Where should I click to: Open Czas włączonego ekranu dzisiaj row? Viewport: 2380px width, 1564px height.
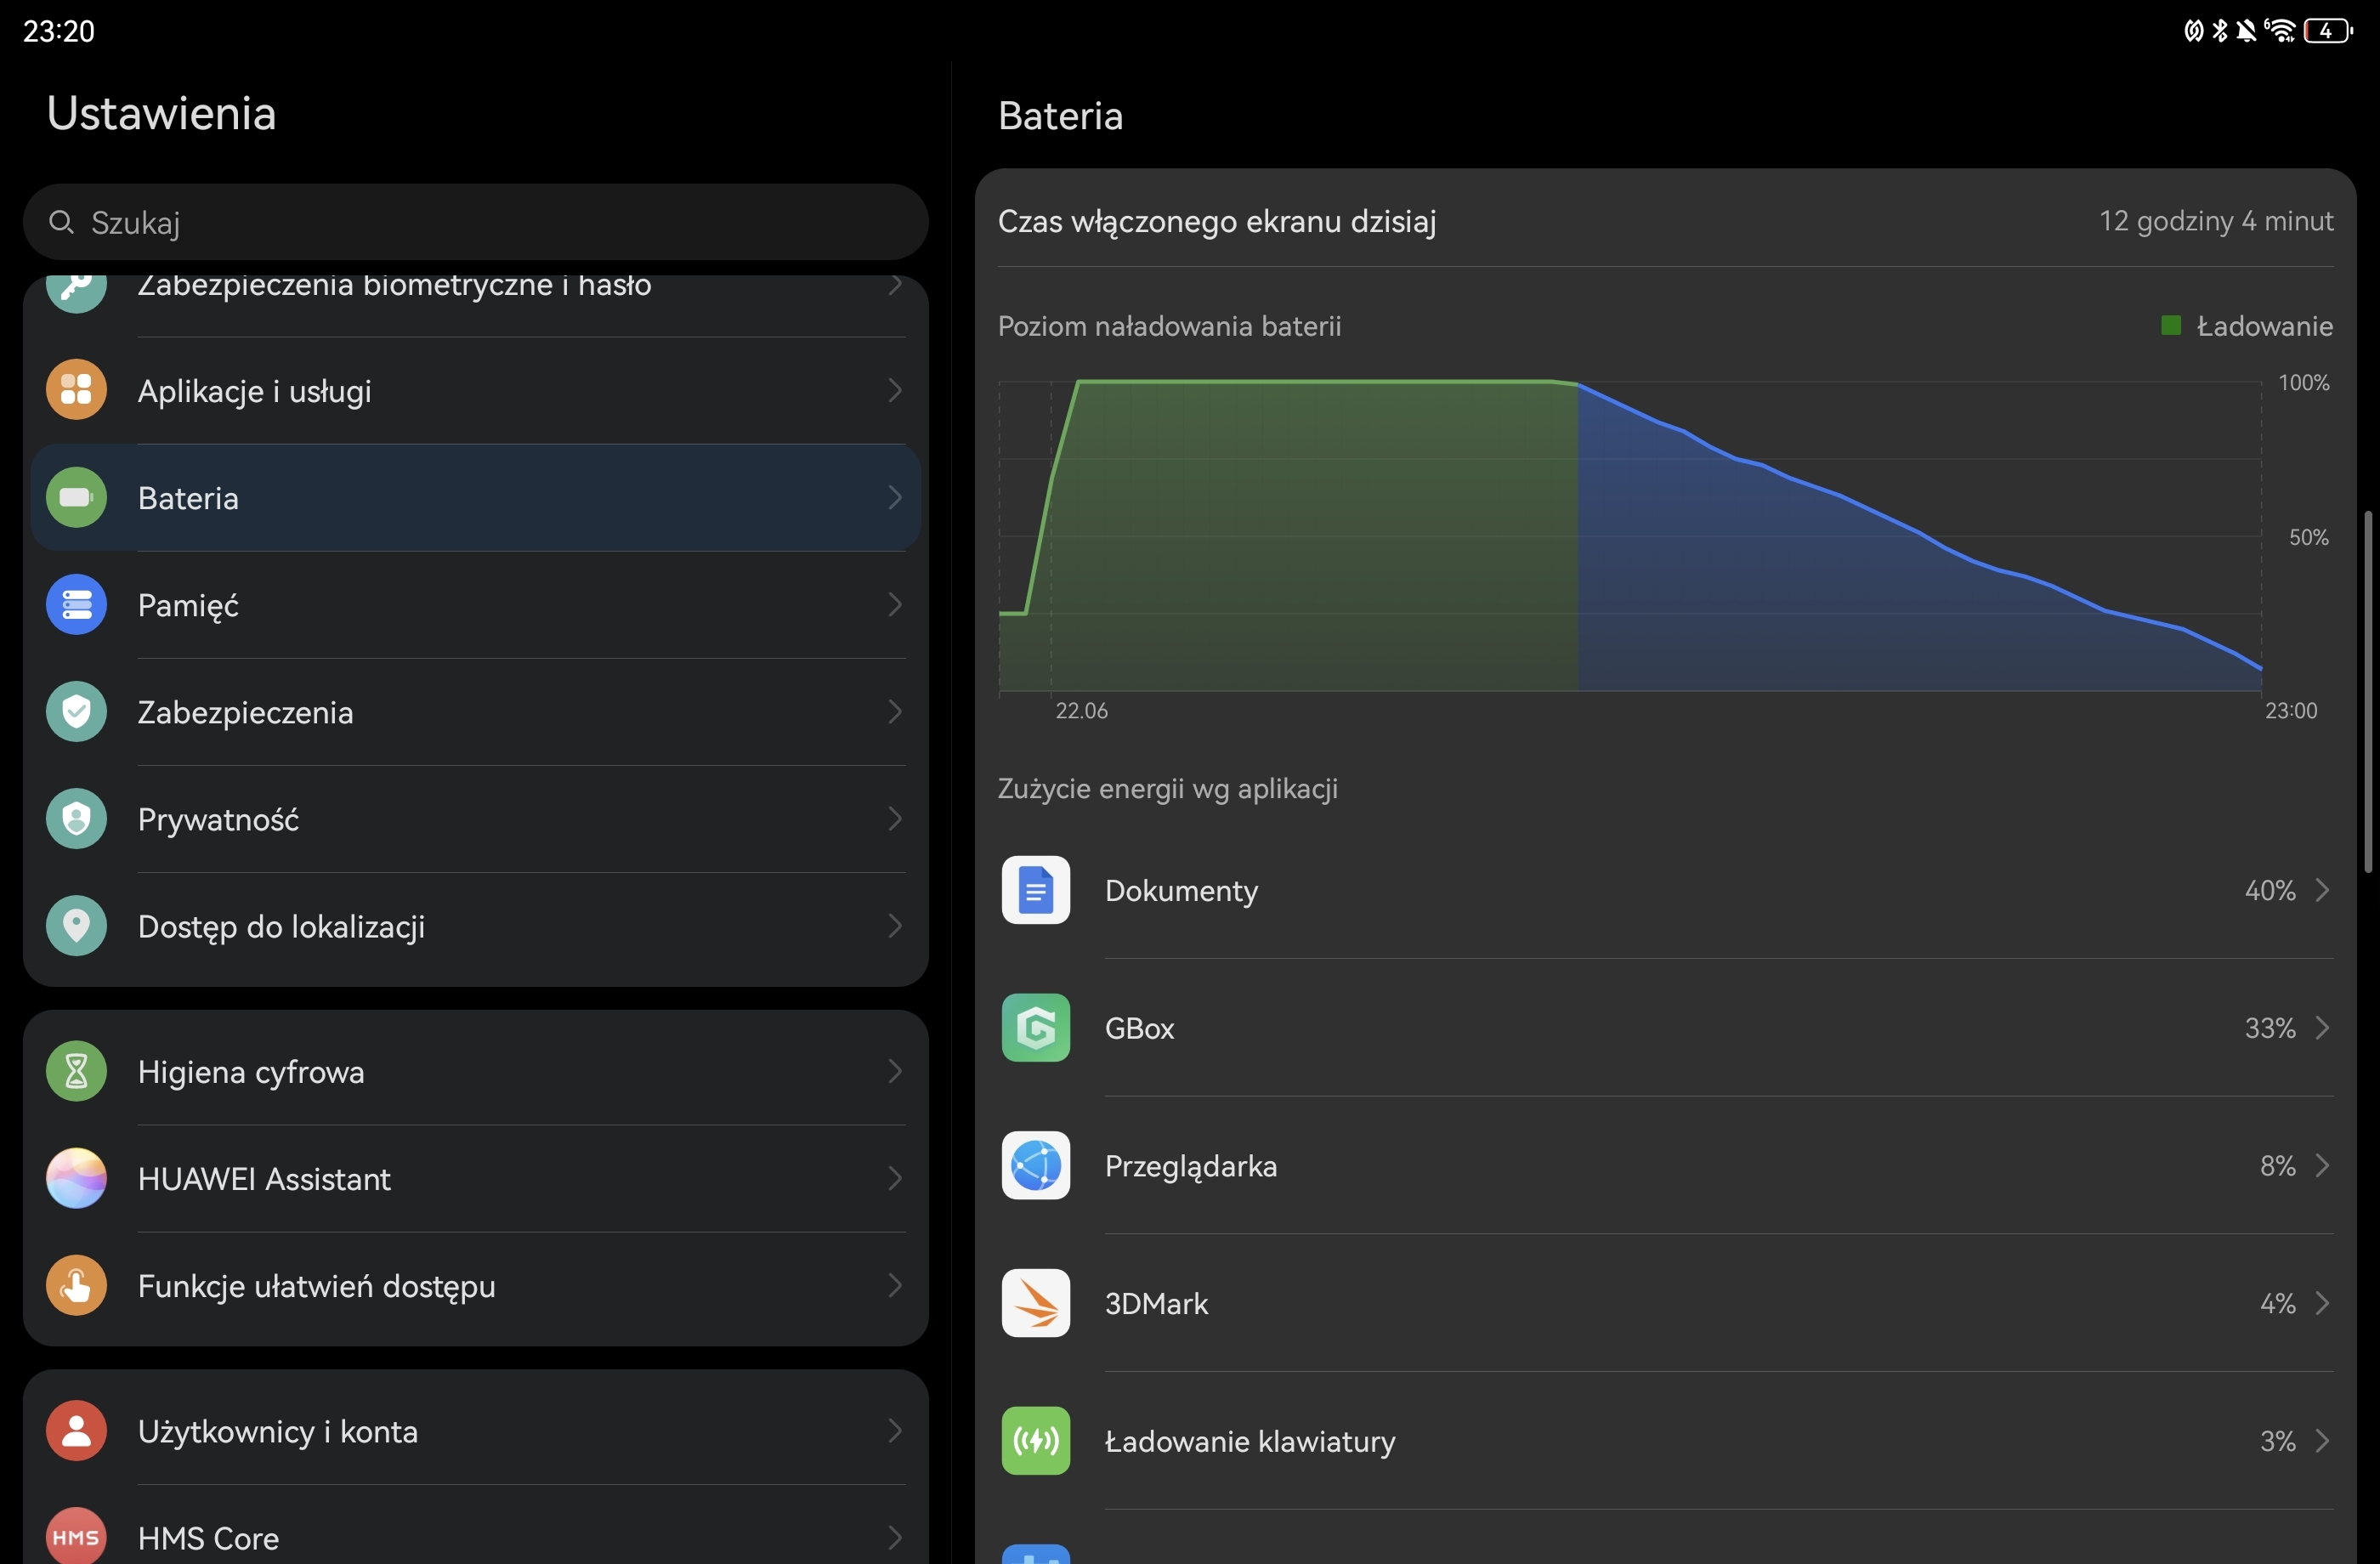pos(1665,220)
